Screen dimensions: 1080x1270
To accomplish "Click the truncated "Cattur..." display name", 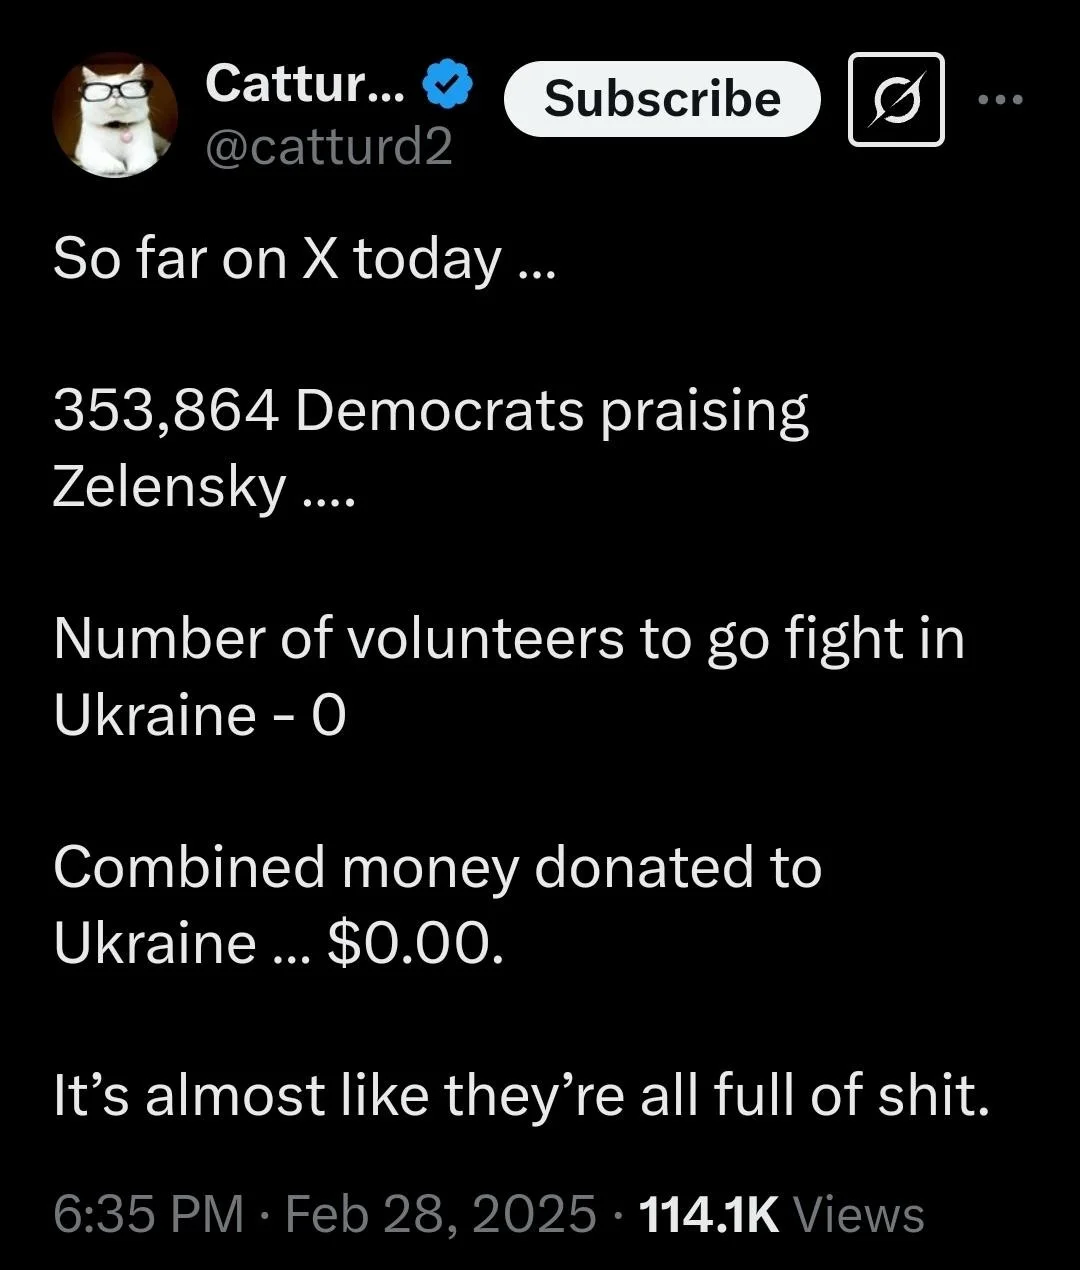I will coord(305,84).
